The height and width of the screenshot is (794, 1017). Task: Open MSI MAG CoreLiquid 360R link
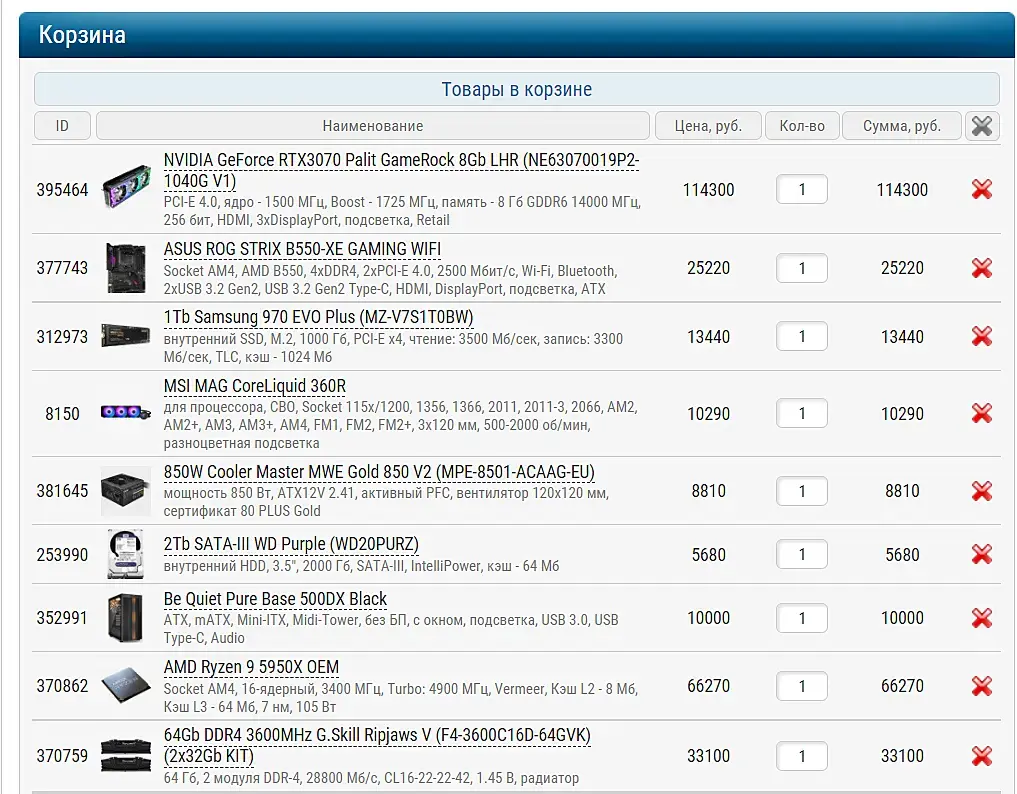point(254,386)
